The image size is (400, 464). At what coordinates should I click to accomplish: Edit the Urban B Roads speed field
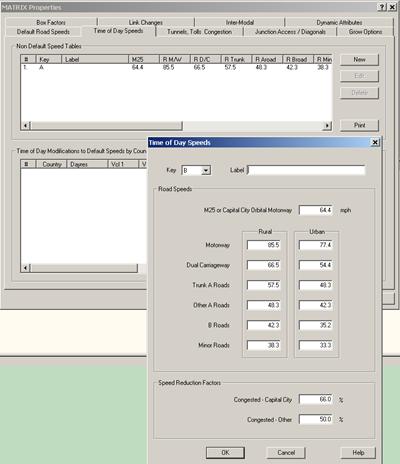tap(316, 325)
